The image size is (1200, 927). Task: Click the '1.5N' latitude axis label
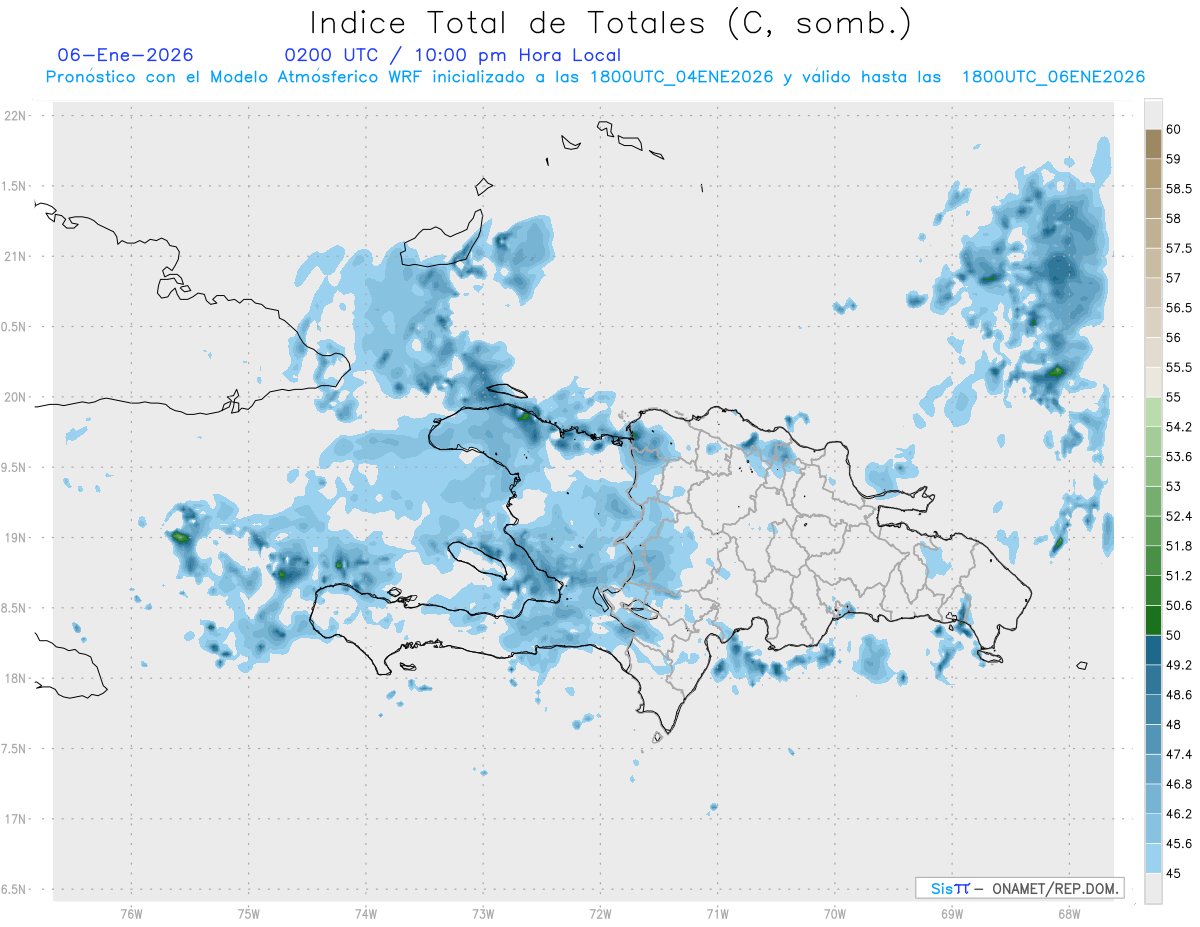pos(15,186)
